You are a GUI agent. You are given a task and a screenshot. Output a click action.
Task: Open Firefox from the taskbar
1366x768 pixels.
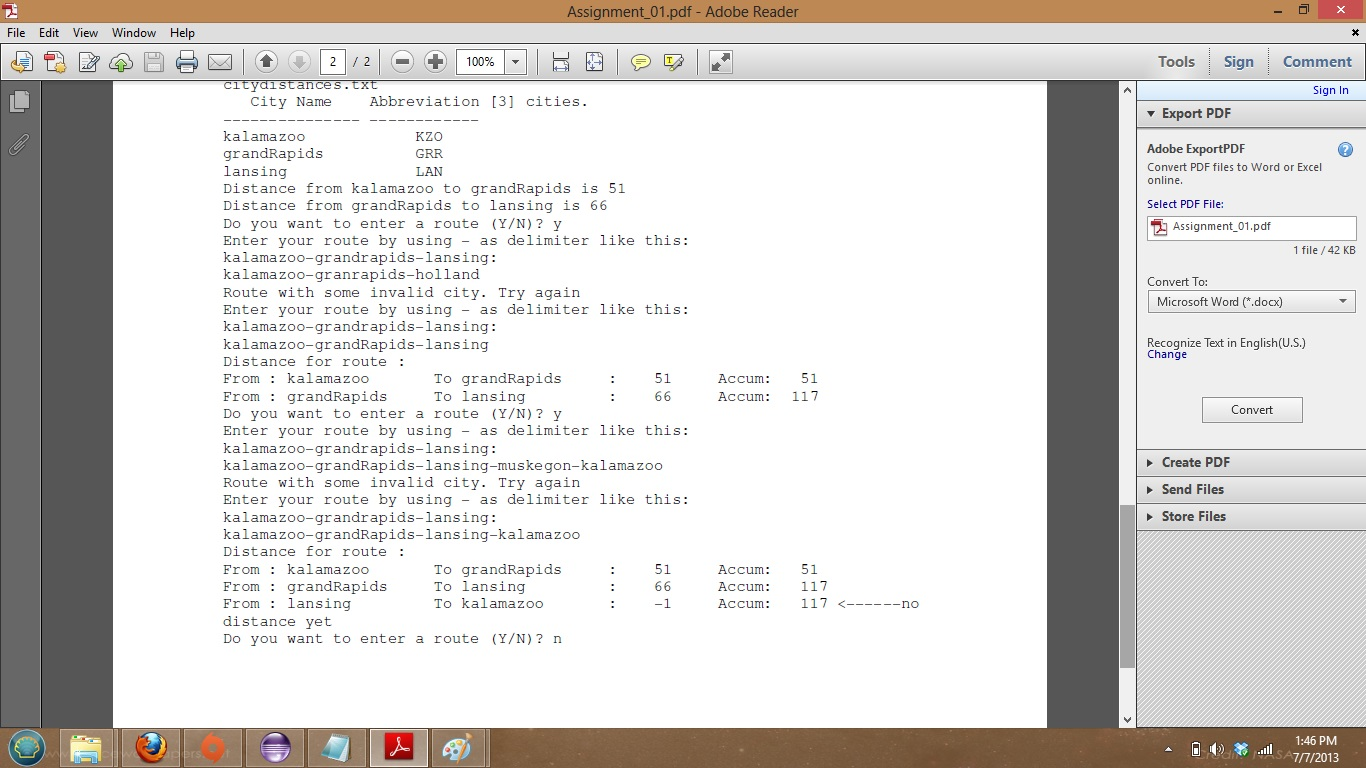tap(150, 748)
